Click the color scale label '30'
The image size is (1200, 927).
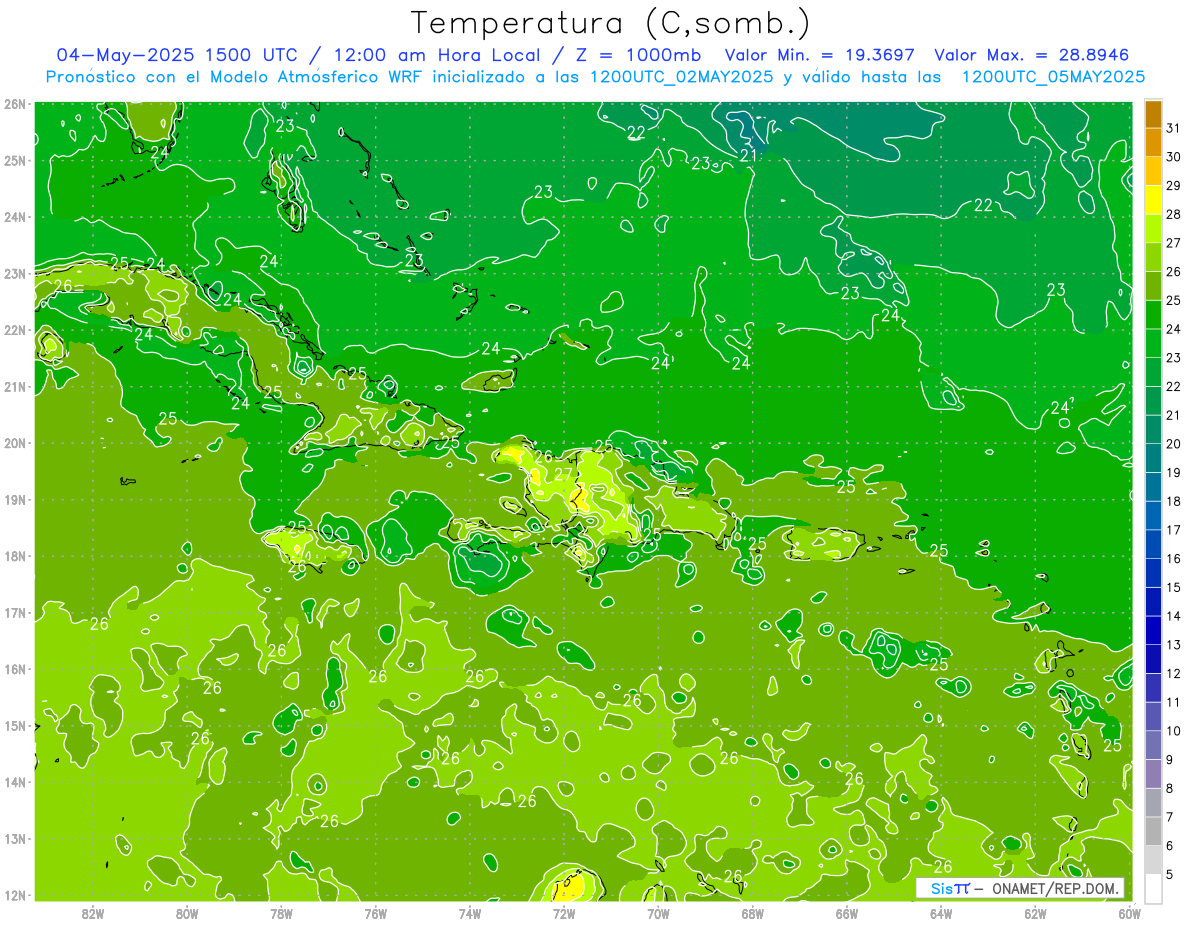[x=1173, y=156]
